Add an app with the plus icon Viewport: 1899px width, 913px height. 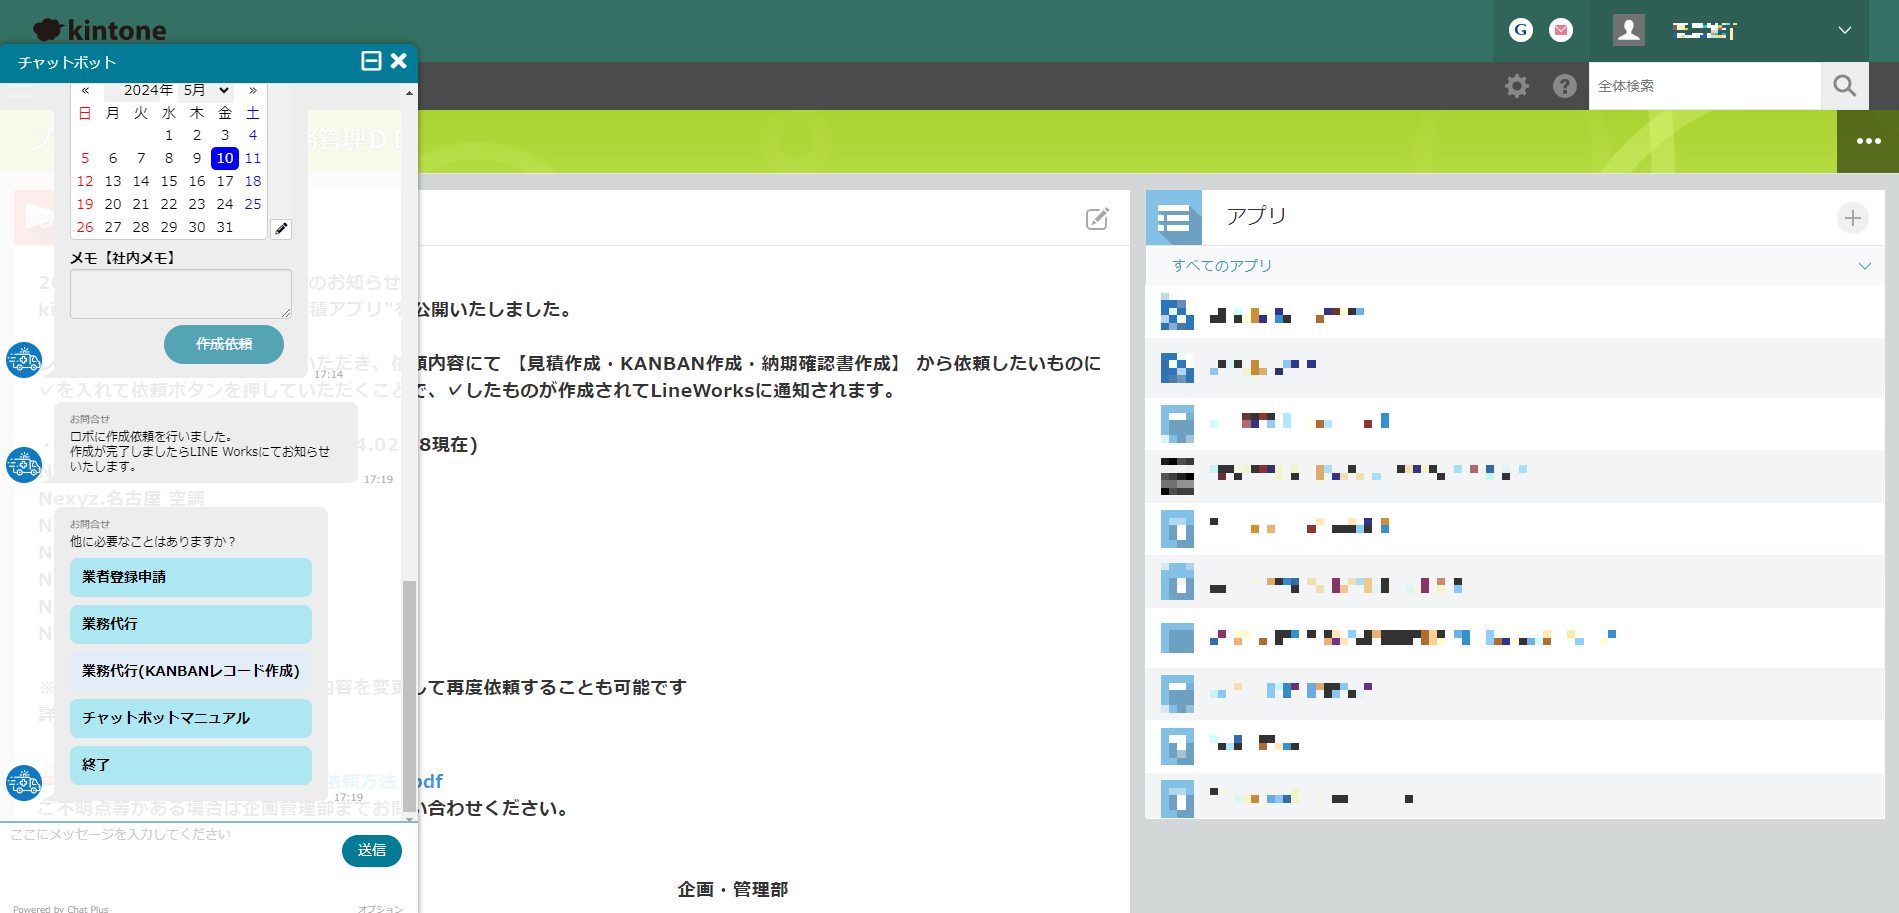click(x=1852, y=218)
